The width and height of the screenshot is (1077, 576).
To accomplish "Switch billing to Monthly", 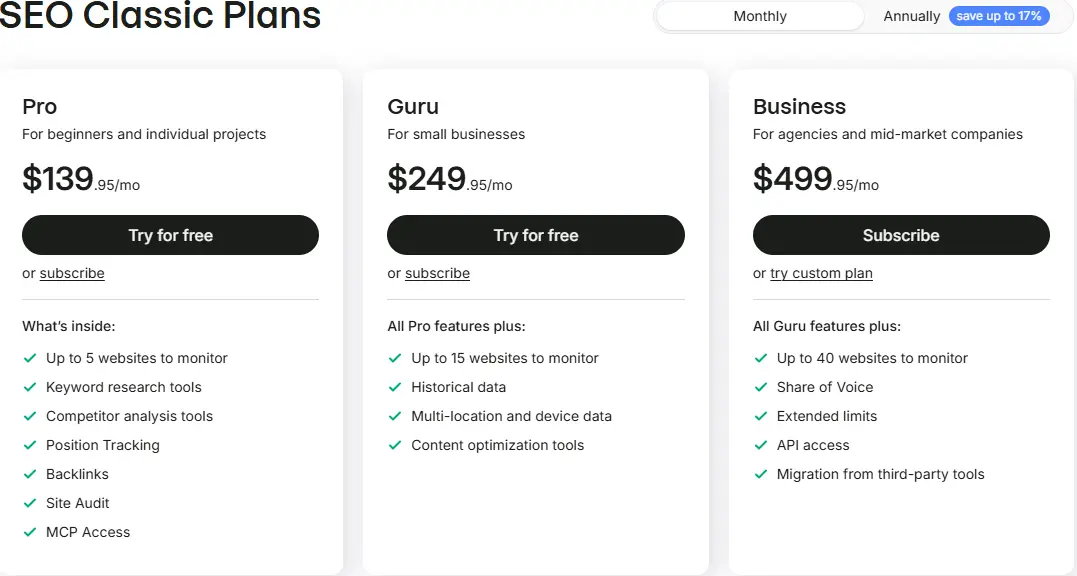I will pyautogui.click(x=760, y=16).
